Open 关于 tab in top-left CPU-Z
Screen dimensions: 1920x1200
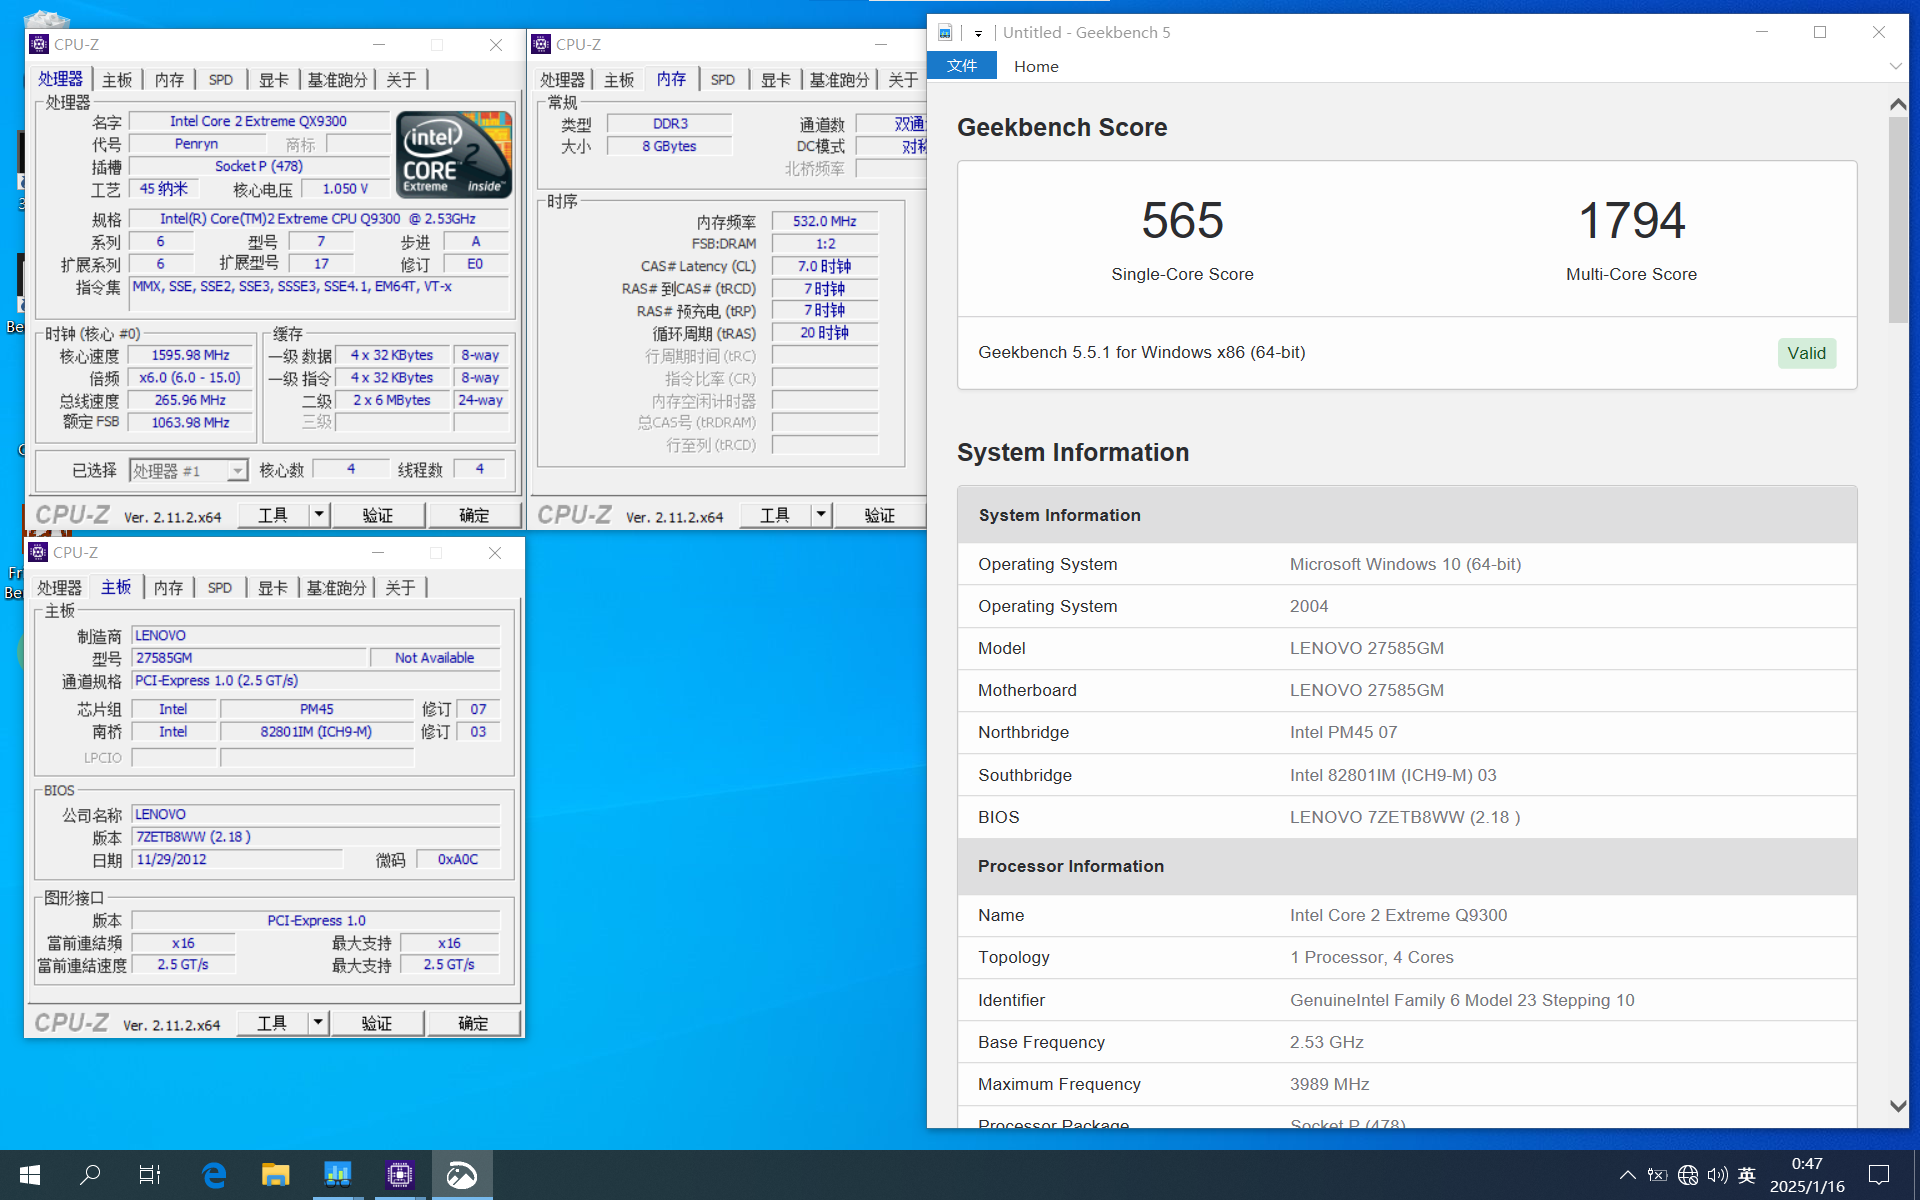(401, 80)
